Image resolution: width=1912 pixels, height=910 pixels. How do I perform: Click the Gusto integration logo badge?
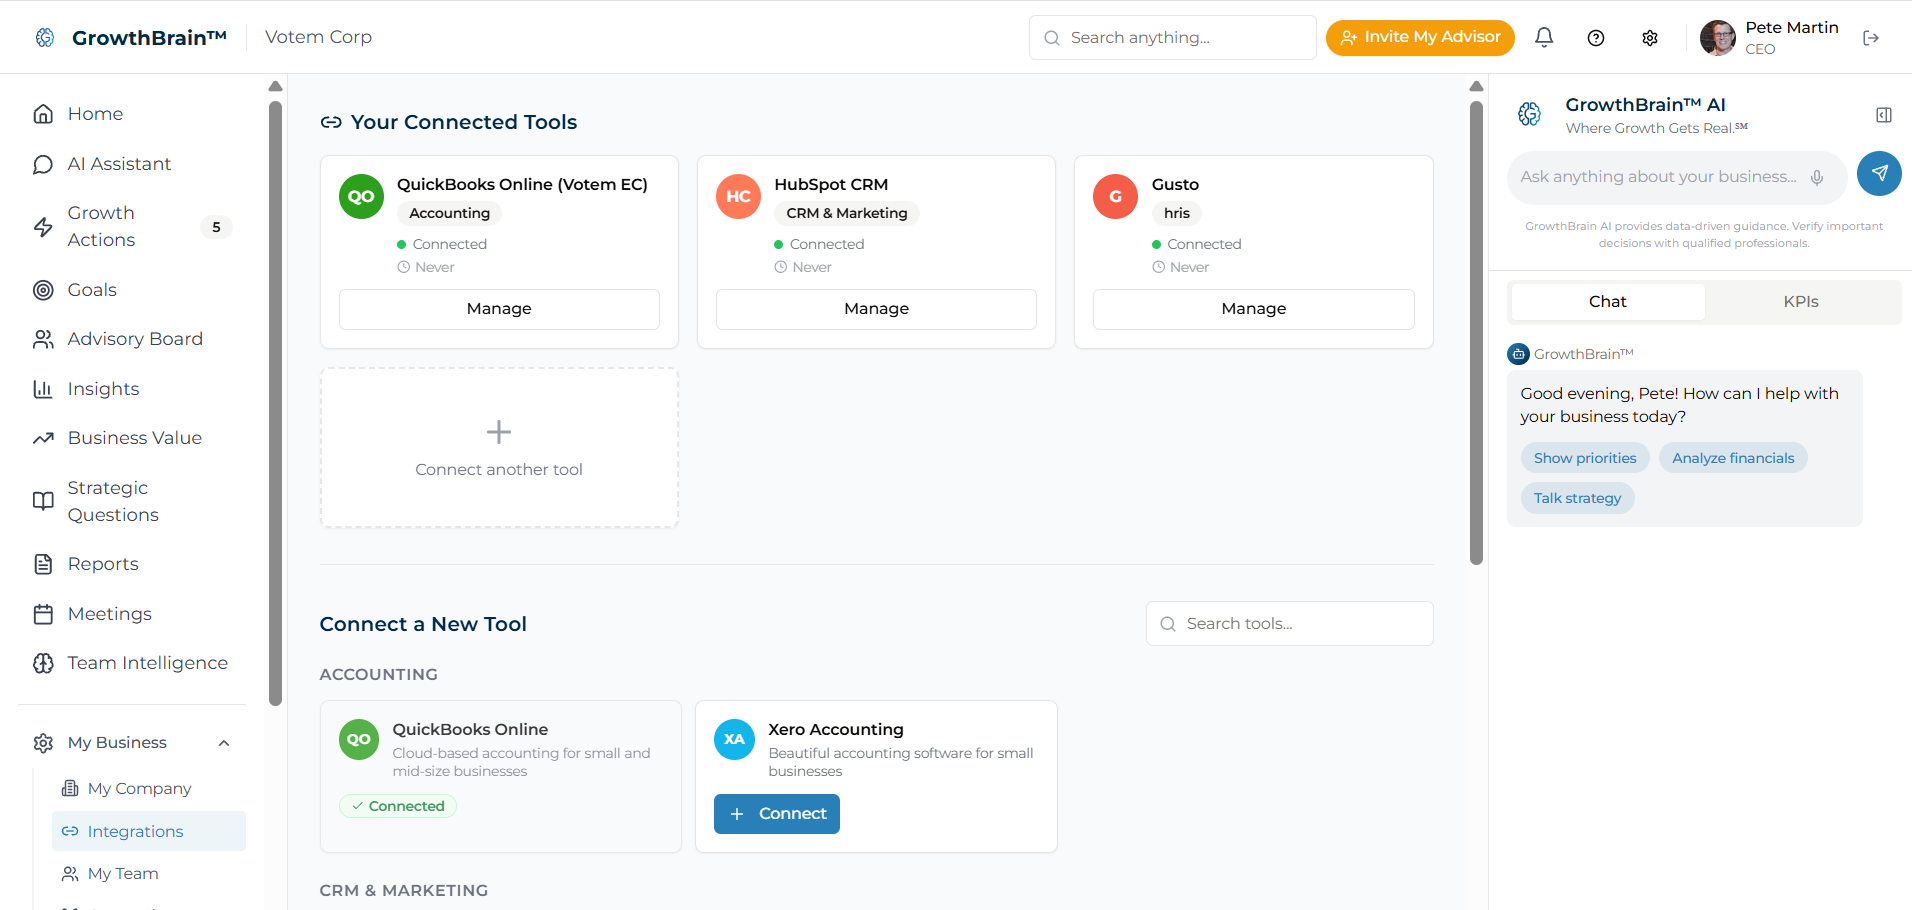[1114, 197]
